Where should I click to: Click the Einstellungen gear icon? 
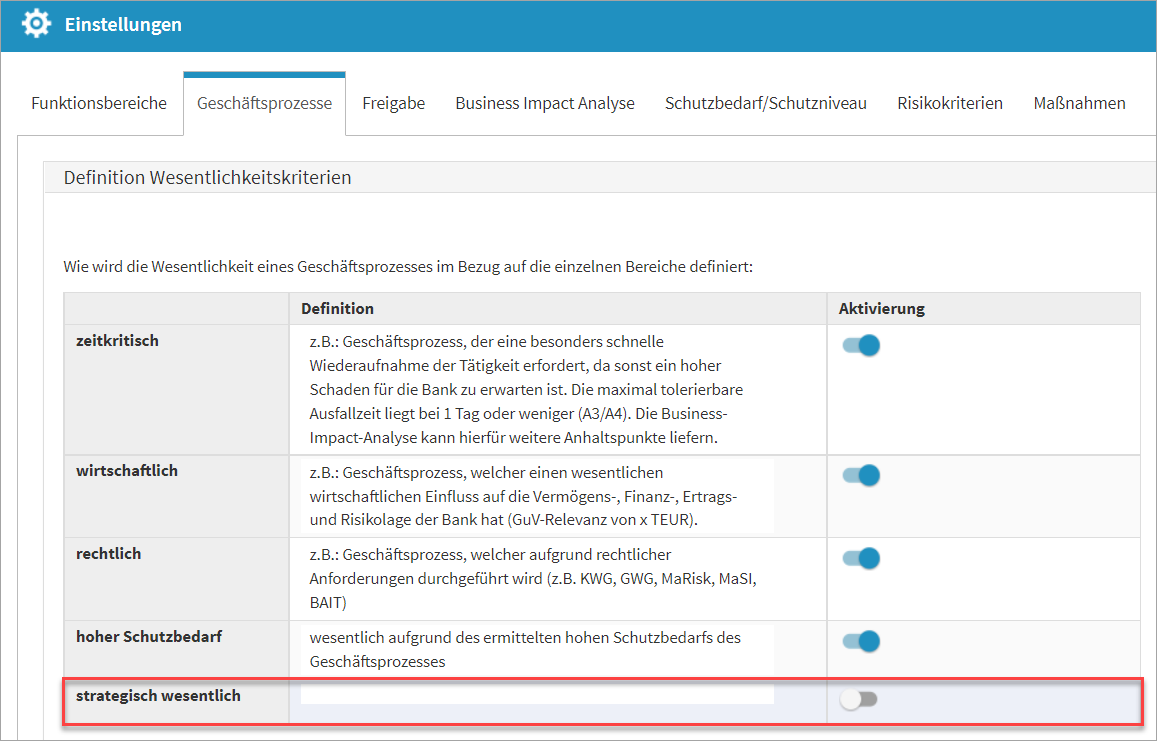(36, 24)
